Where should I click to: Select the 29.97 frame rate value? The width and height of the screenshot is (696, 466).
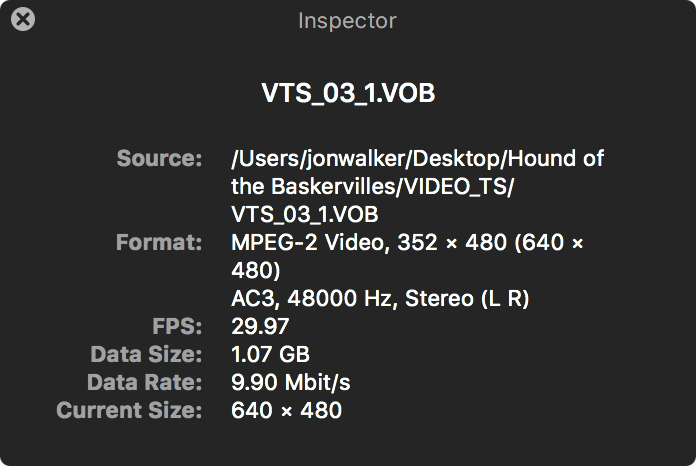tap(259, 326)
